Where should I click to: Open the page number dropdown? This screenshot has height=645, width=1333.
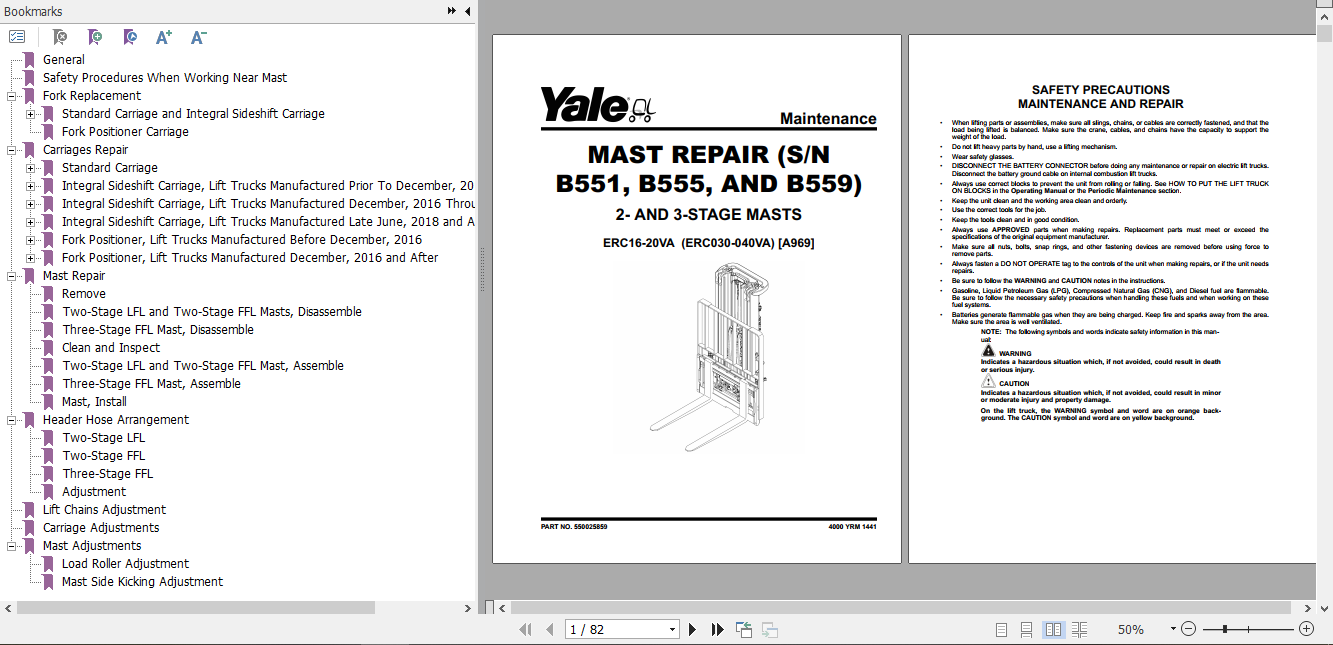[x=672, y=629]
